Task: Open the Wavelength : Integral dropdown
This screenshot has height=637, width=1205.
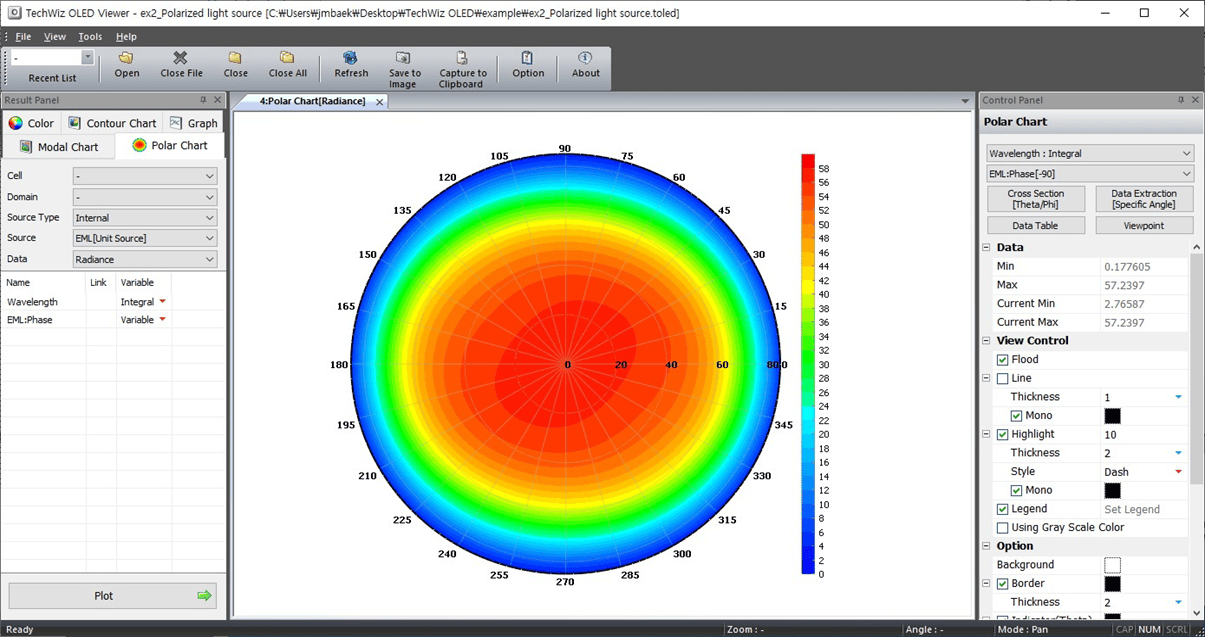Action: (1090, 153)
